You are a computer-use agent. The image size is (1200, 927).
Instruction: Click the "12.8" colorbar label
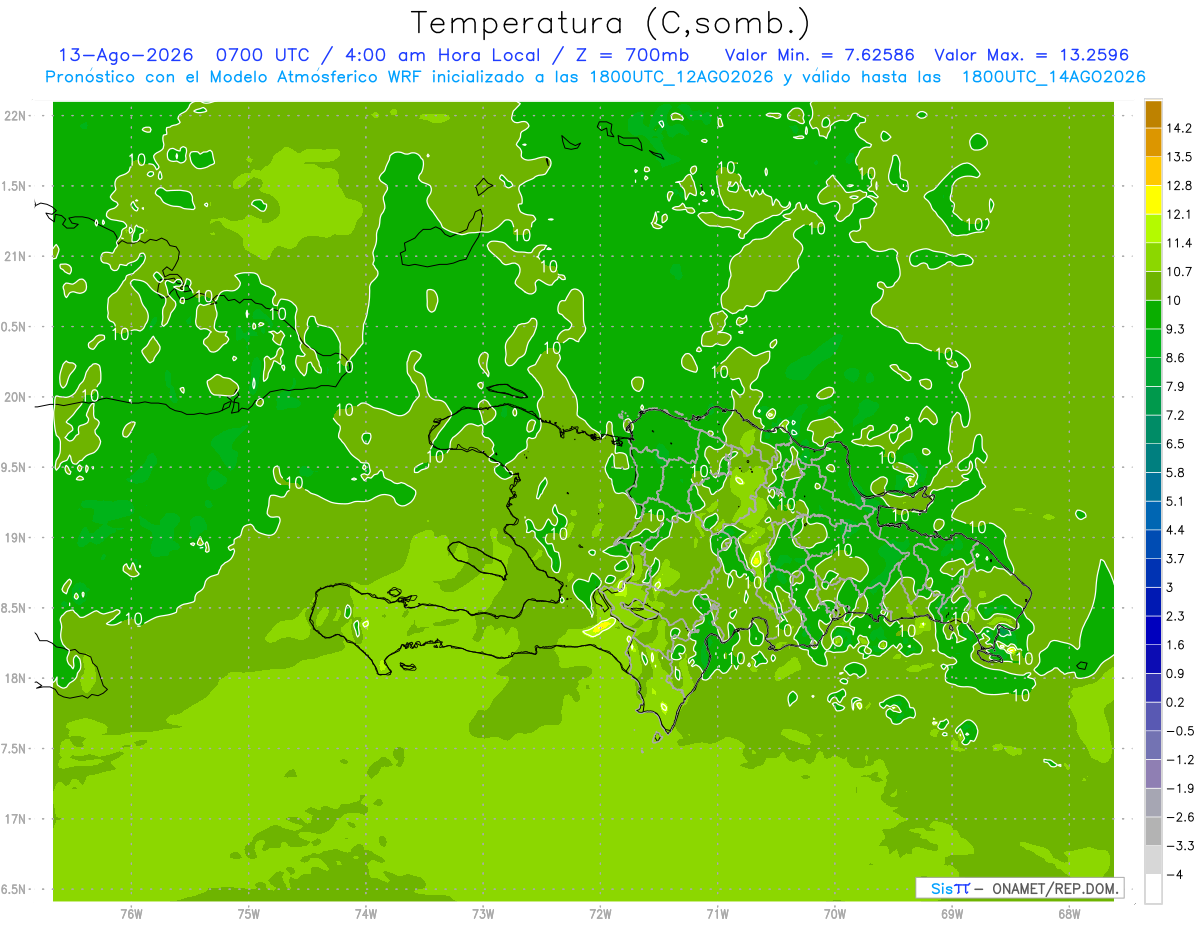[1180, 186]
